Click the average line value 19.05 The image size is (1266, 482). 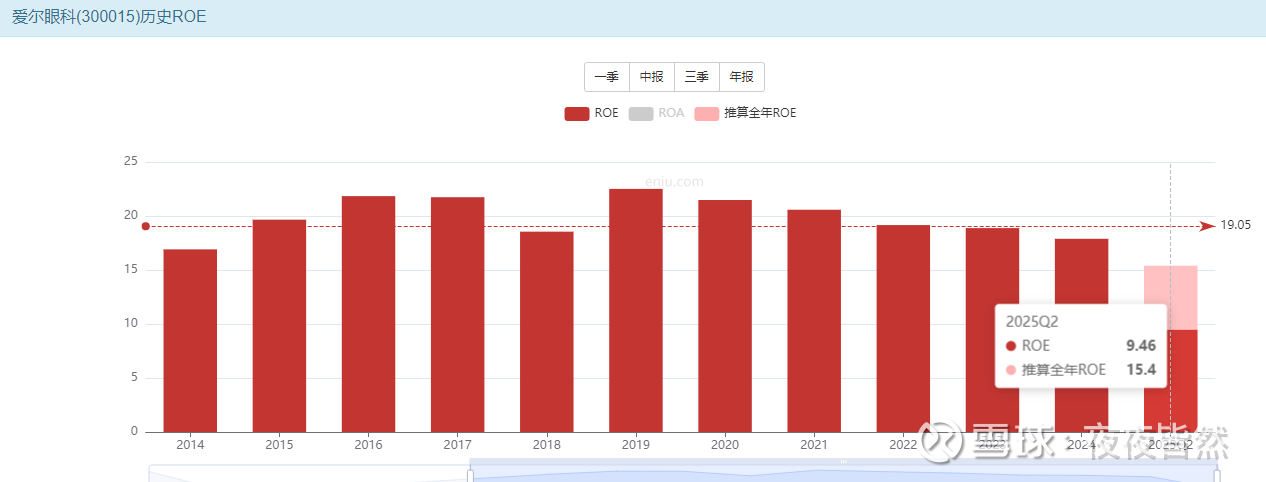(x=1236, y=225)
